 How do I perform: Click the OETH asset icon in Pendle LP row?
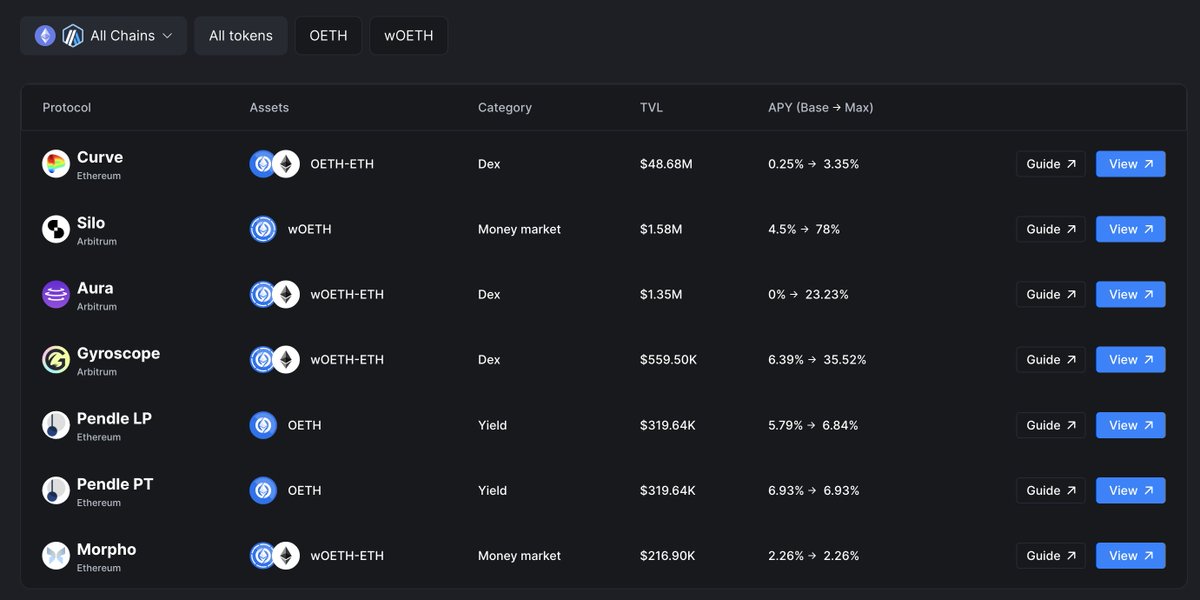tap(263, 425)
